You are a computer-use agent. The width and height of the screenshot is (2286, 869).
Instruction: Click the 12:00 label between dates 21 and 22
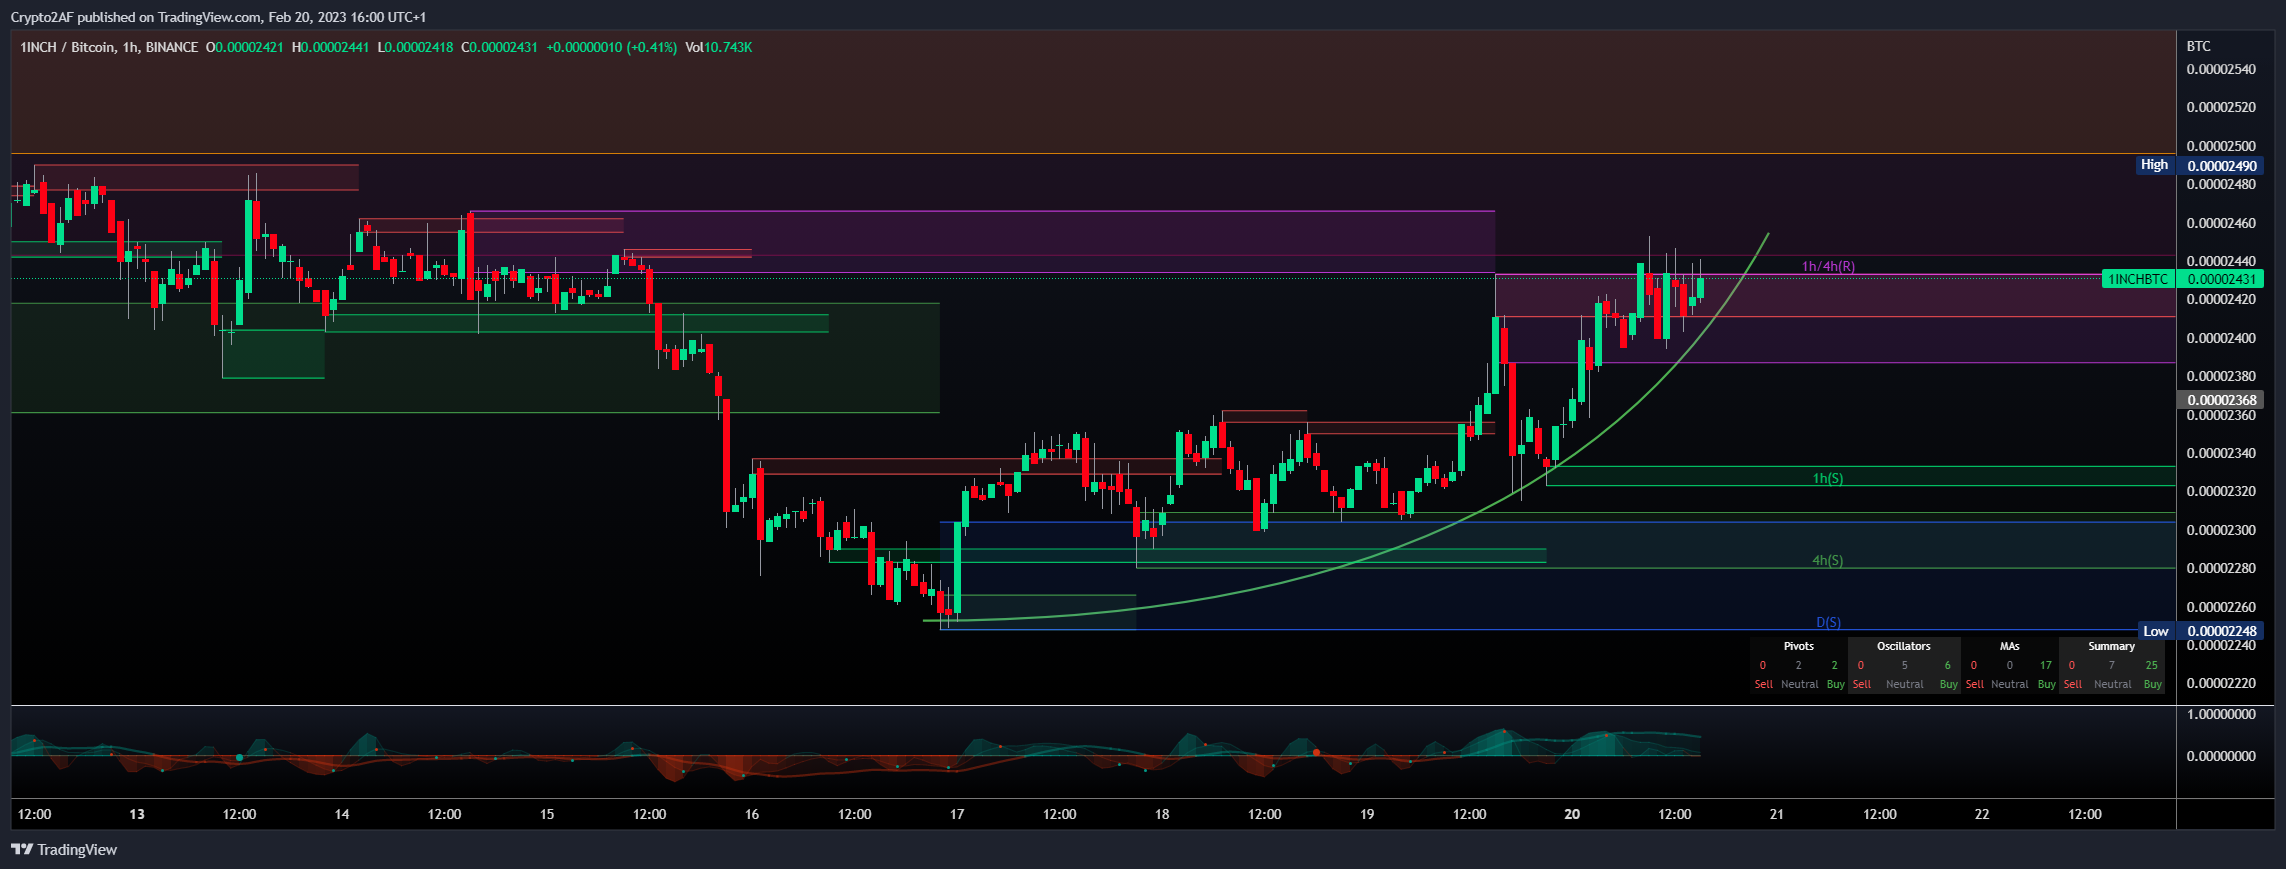point(1880,814)
